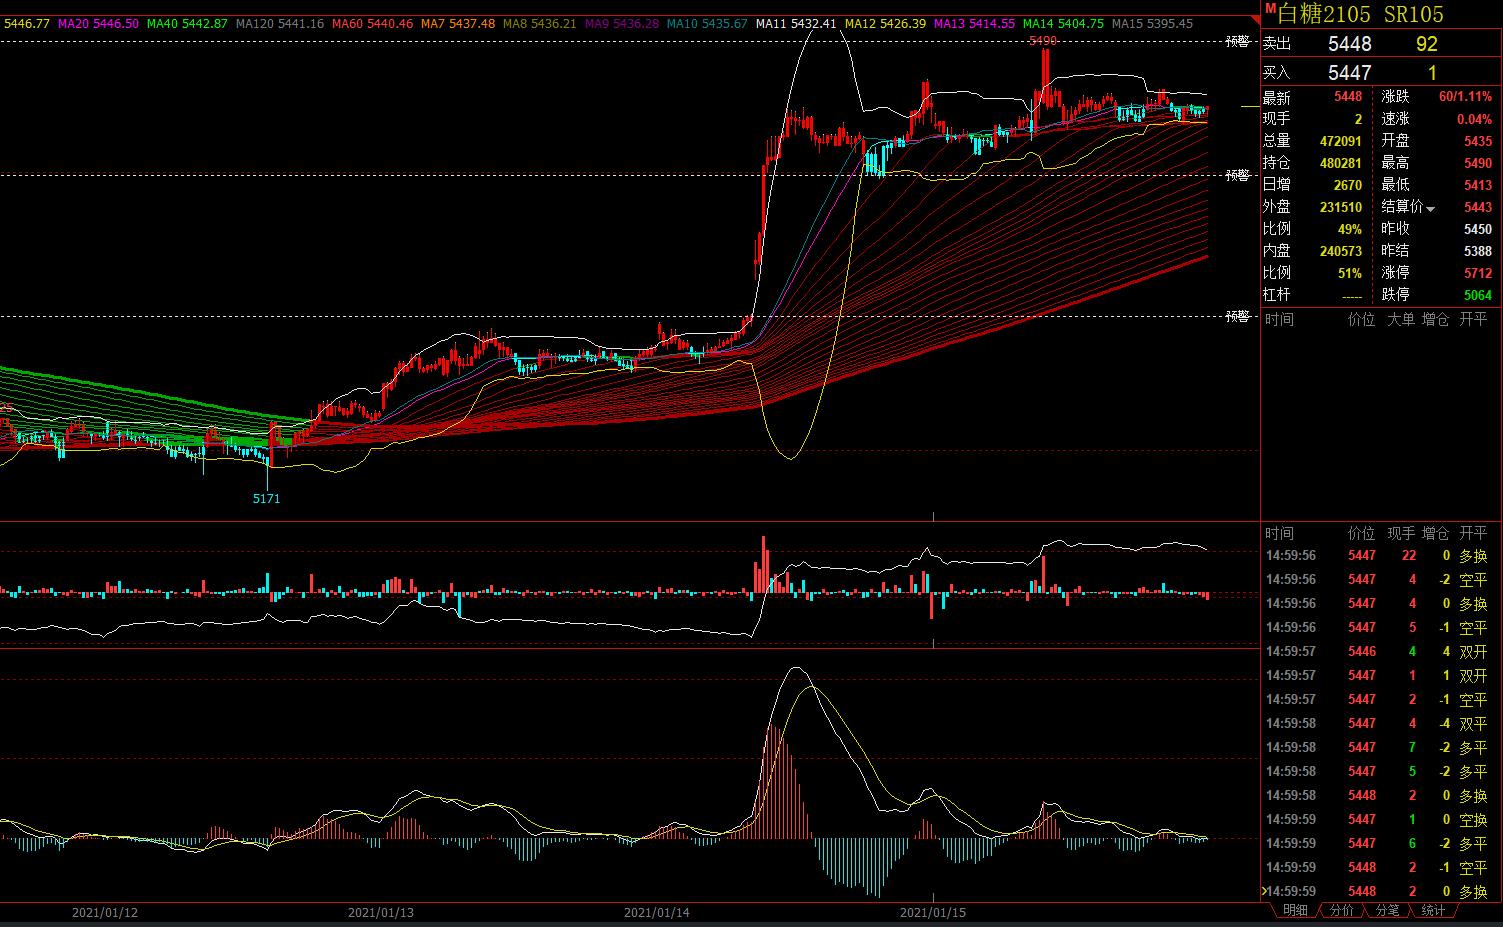Select the 涨停 value 5712
The height and width of the screenshot is (927, 1503).
point(1477,273)
